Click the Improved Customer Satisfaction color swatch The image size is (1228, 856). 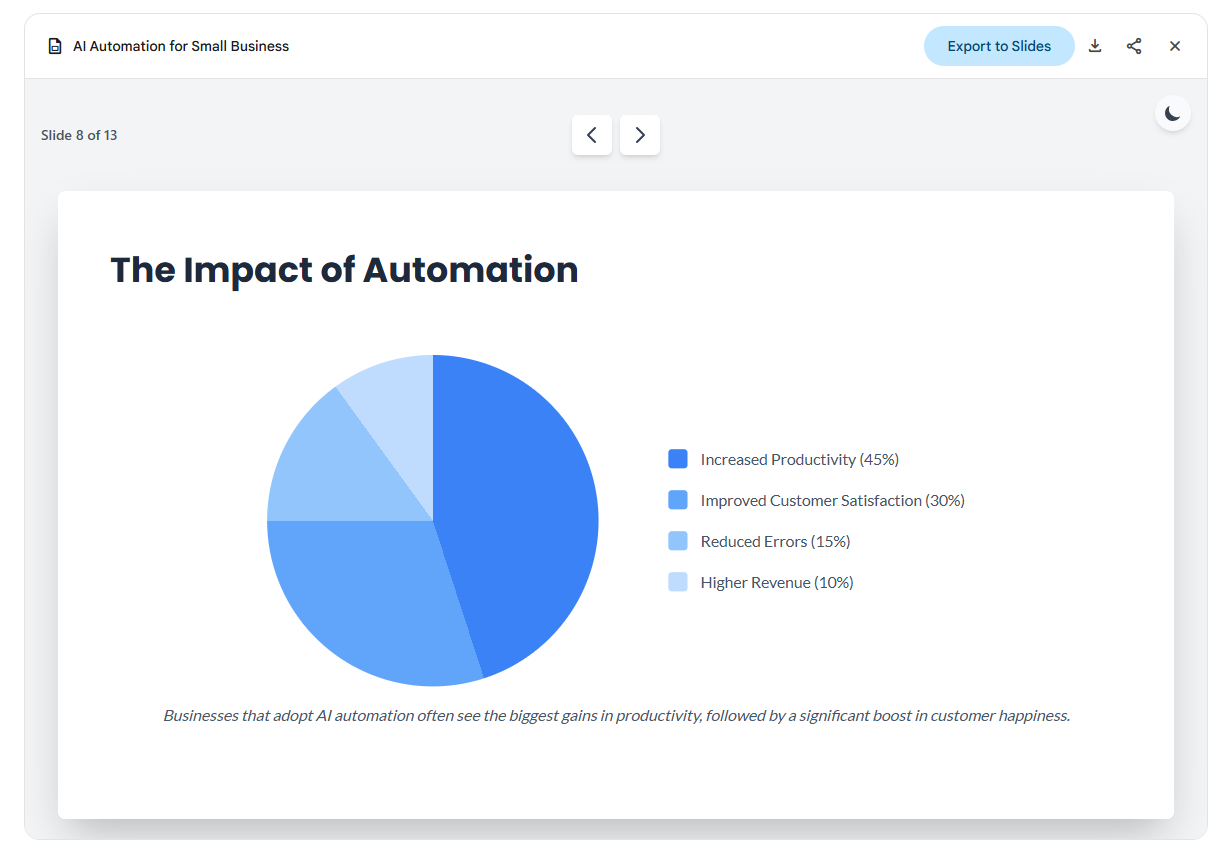(677, 500)
